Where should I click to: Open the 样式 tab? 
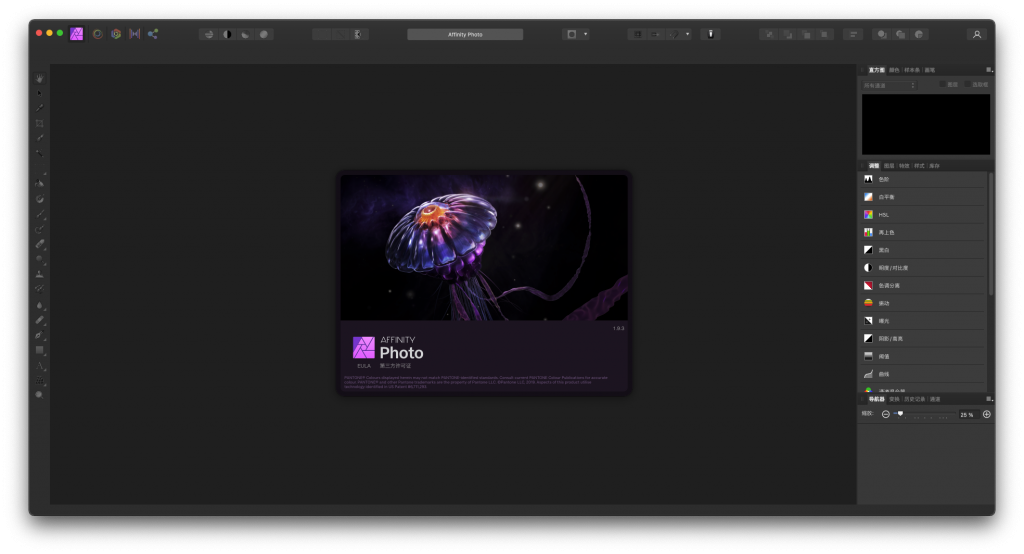(x=919, y=166)
